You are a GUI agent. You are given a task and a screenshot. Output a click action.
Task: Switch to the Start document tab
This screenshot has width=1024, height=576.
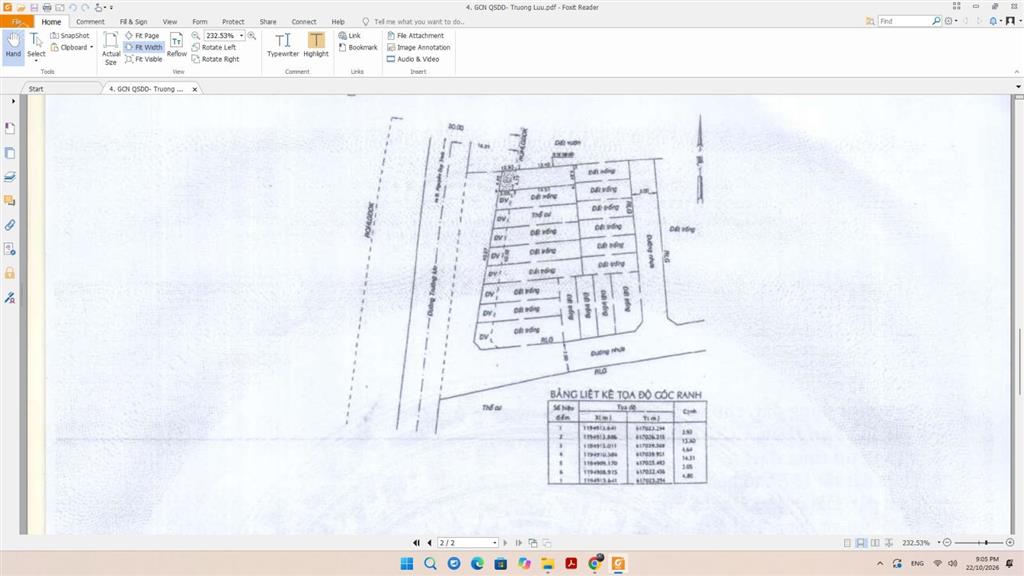(x=36, y=89)
